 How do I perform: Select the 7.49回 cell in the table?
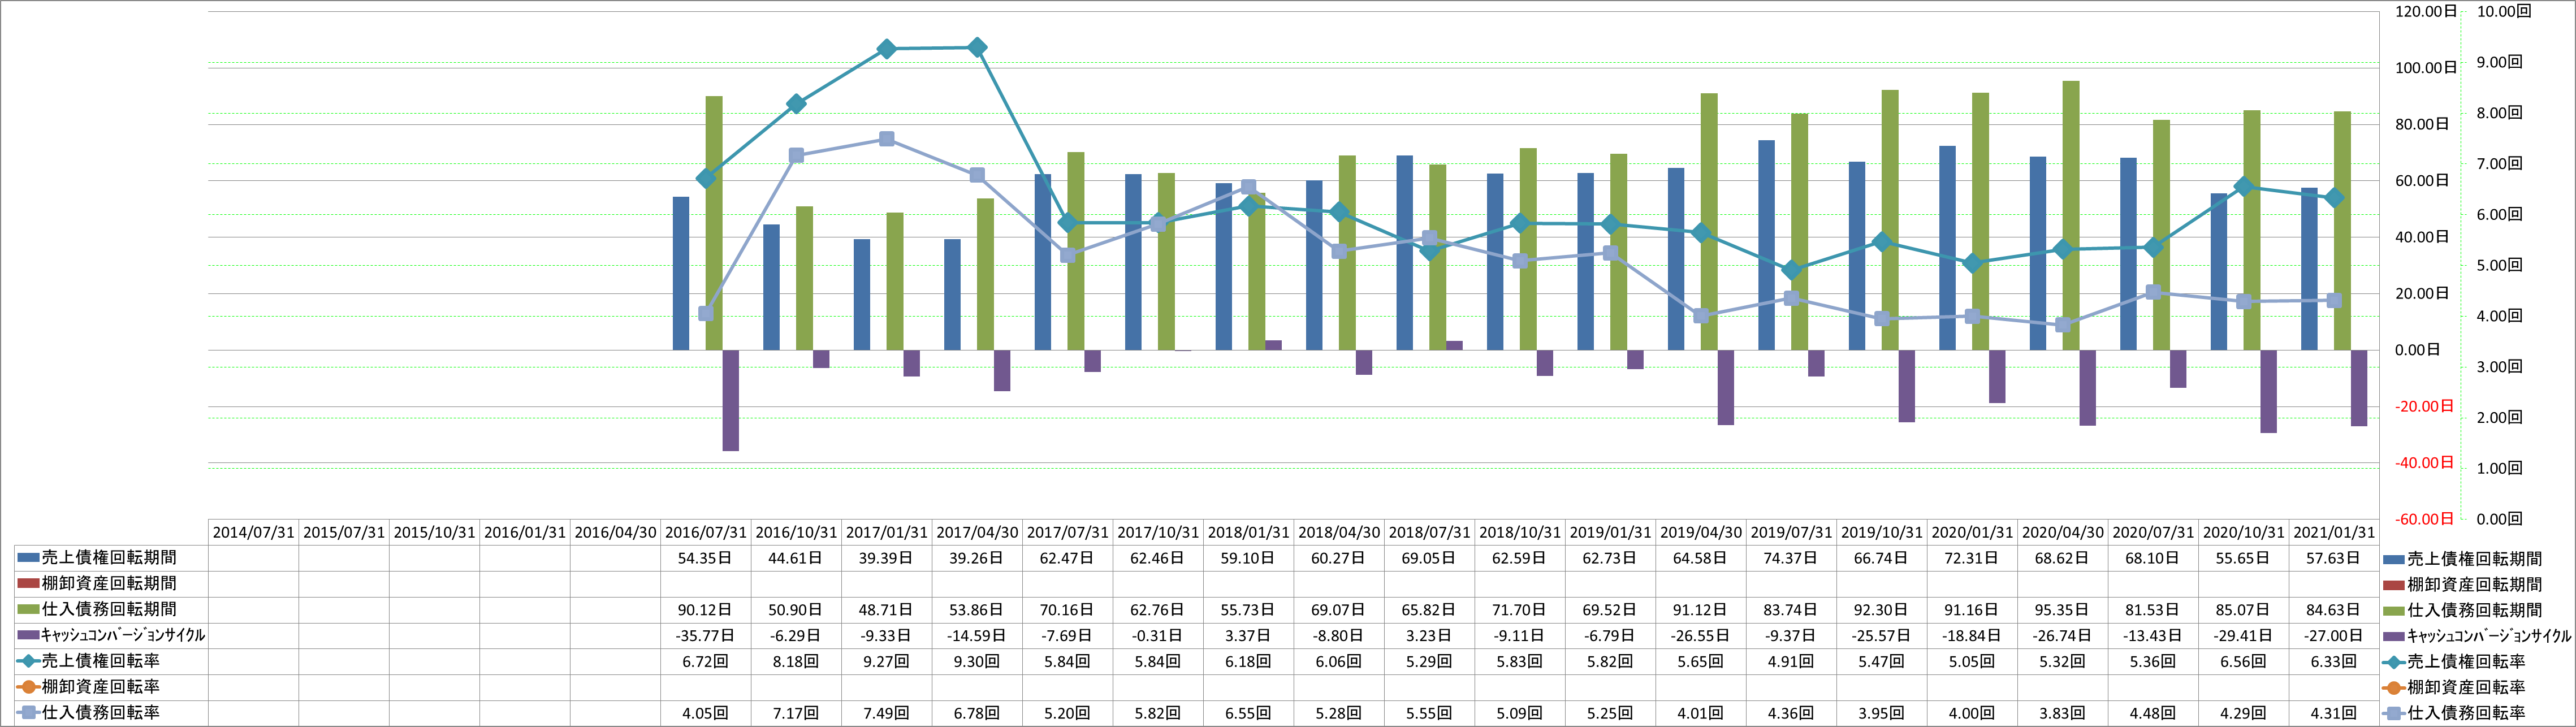(x=887, y=713)
